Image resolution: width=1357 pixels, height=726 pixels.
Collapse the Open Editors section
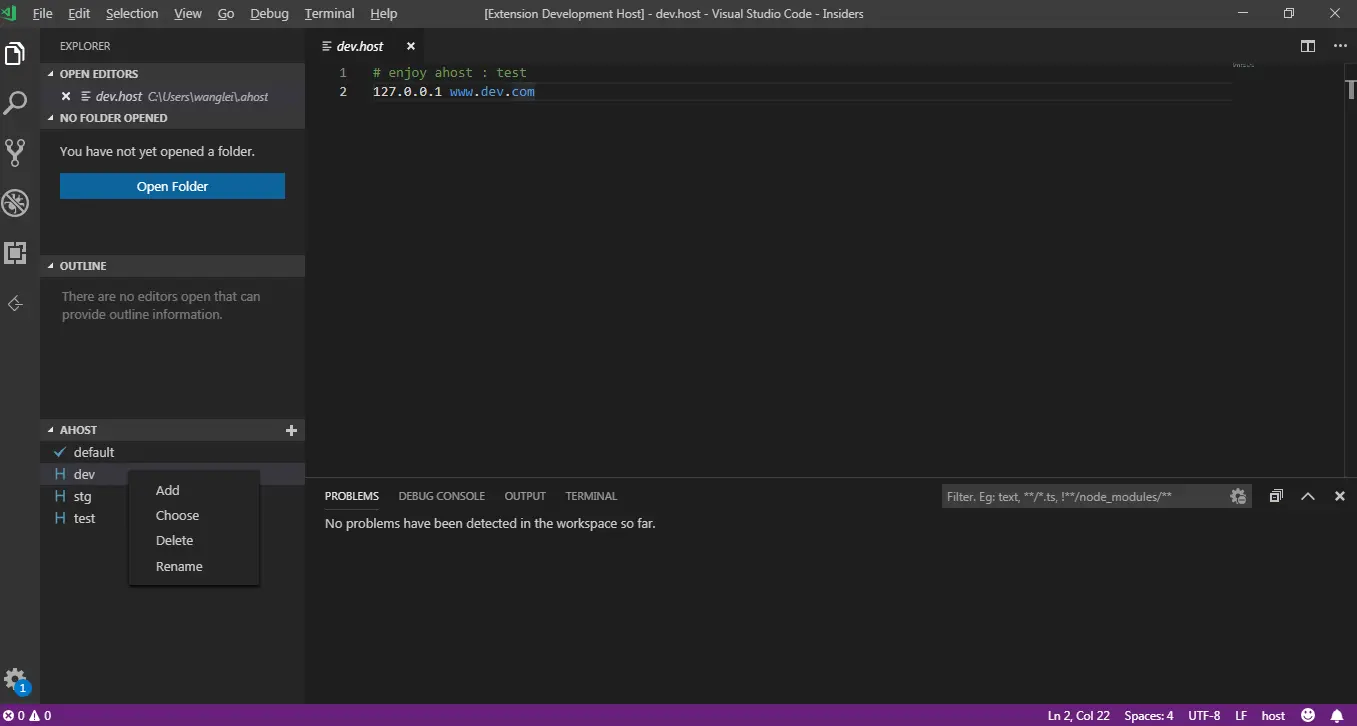coord(51,74)
